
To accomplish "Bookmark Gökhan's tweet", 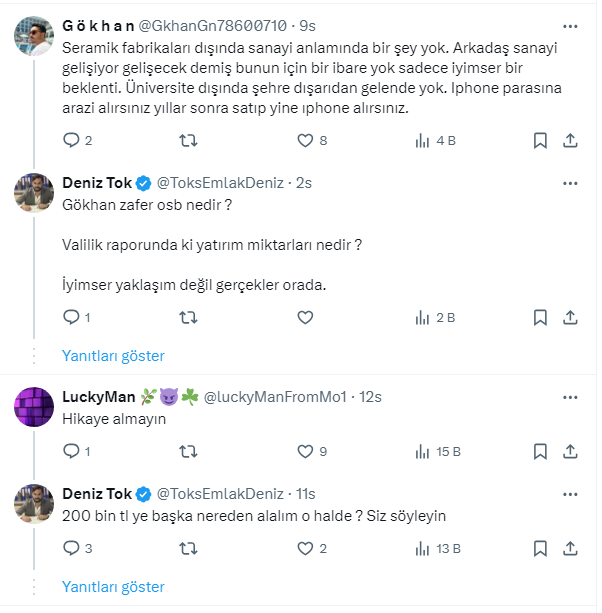I will coord(540,141).
